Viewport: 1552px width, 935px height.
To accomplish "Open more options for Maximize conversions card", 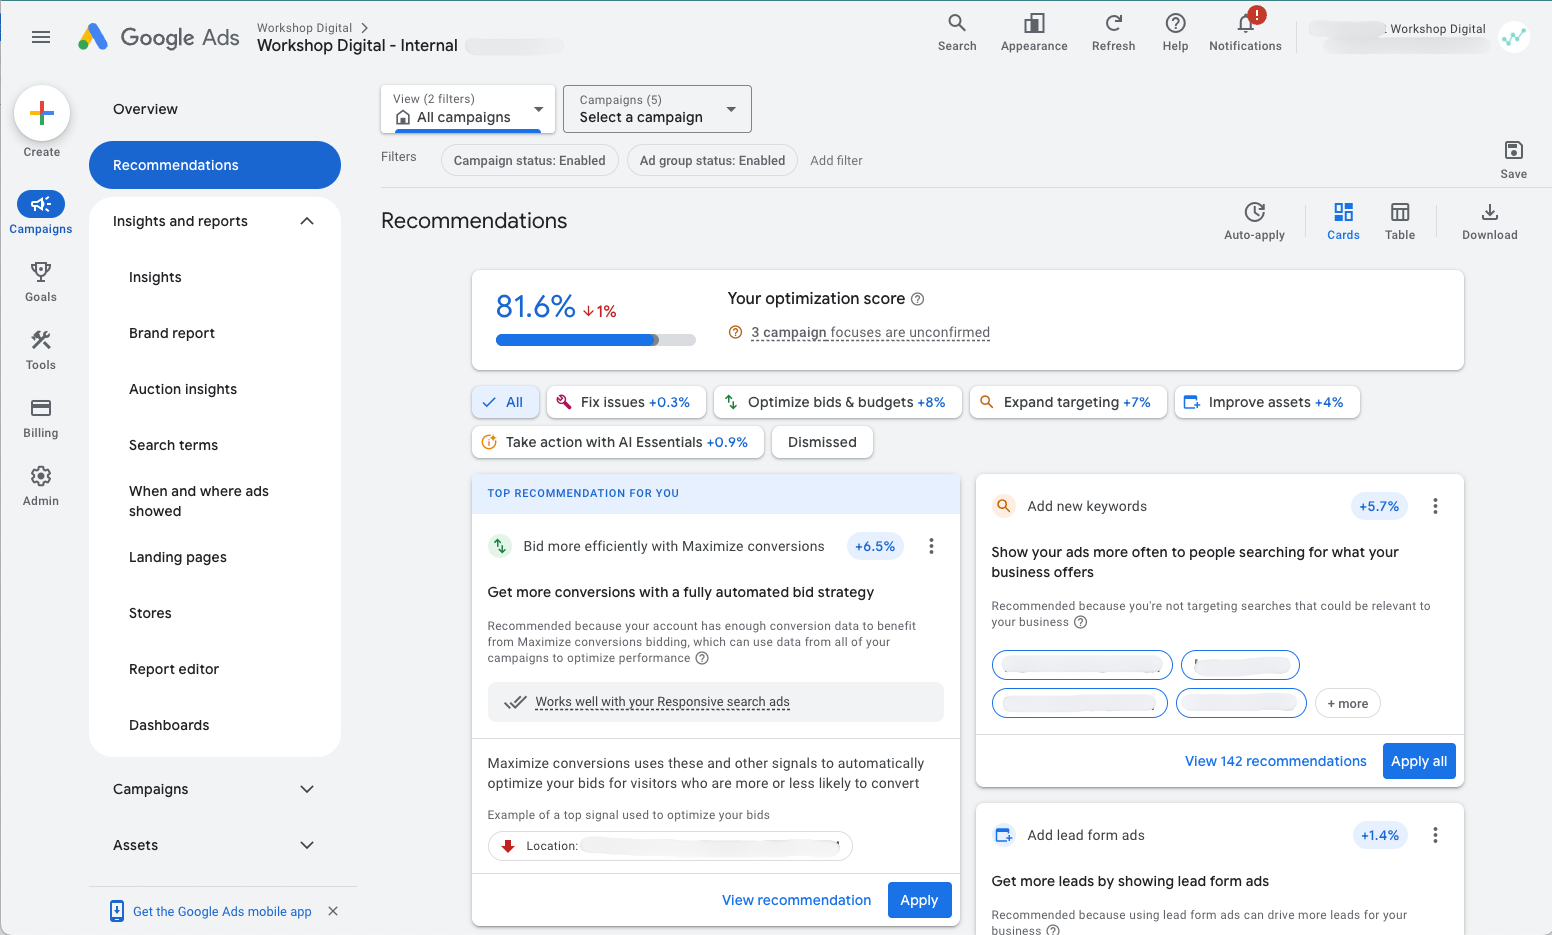I will pyautogui.click(x=931, y=546).
